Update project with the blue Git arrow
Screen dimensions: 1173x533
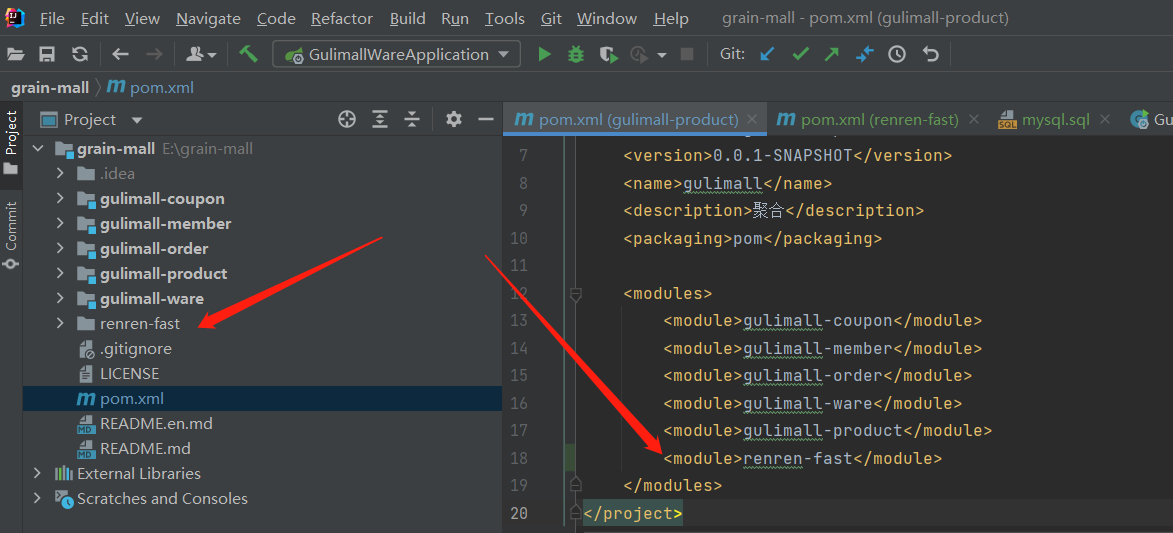coord(767,55)
